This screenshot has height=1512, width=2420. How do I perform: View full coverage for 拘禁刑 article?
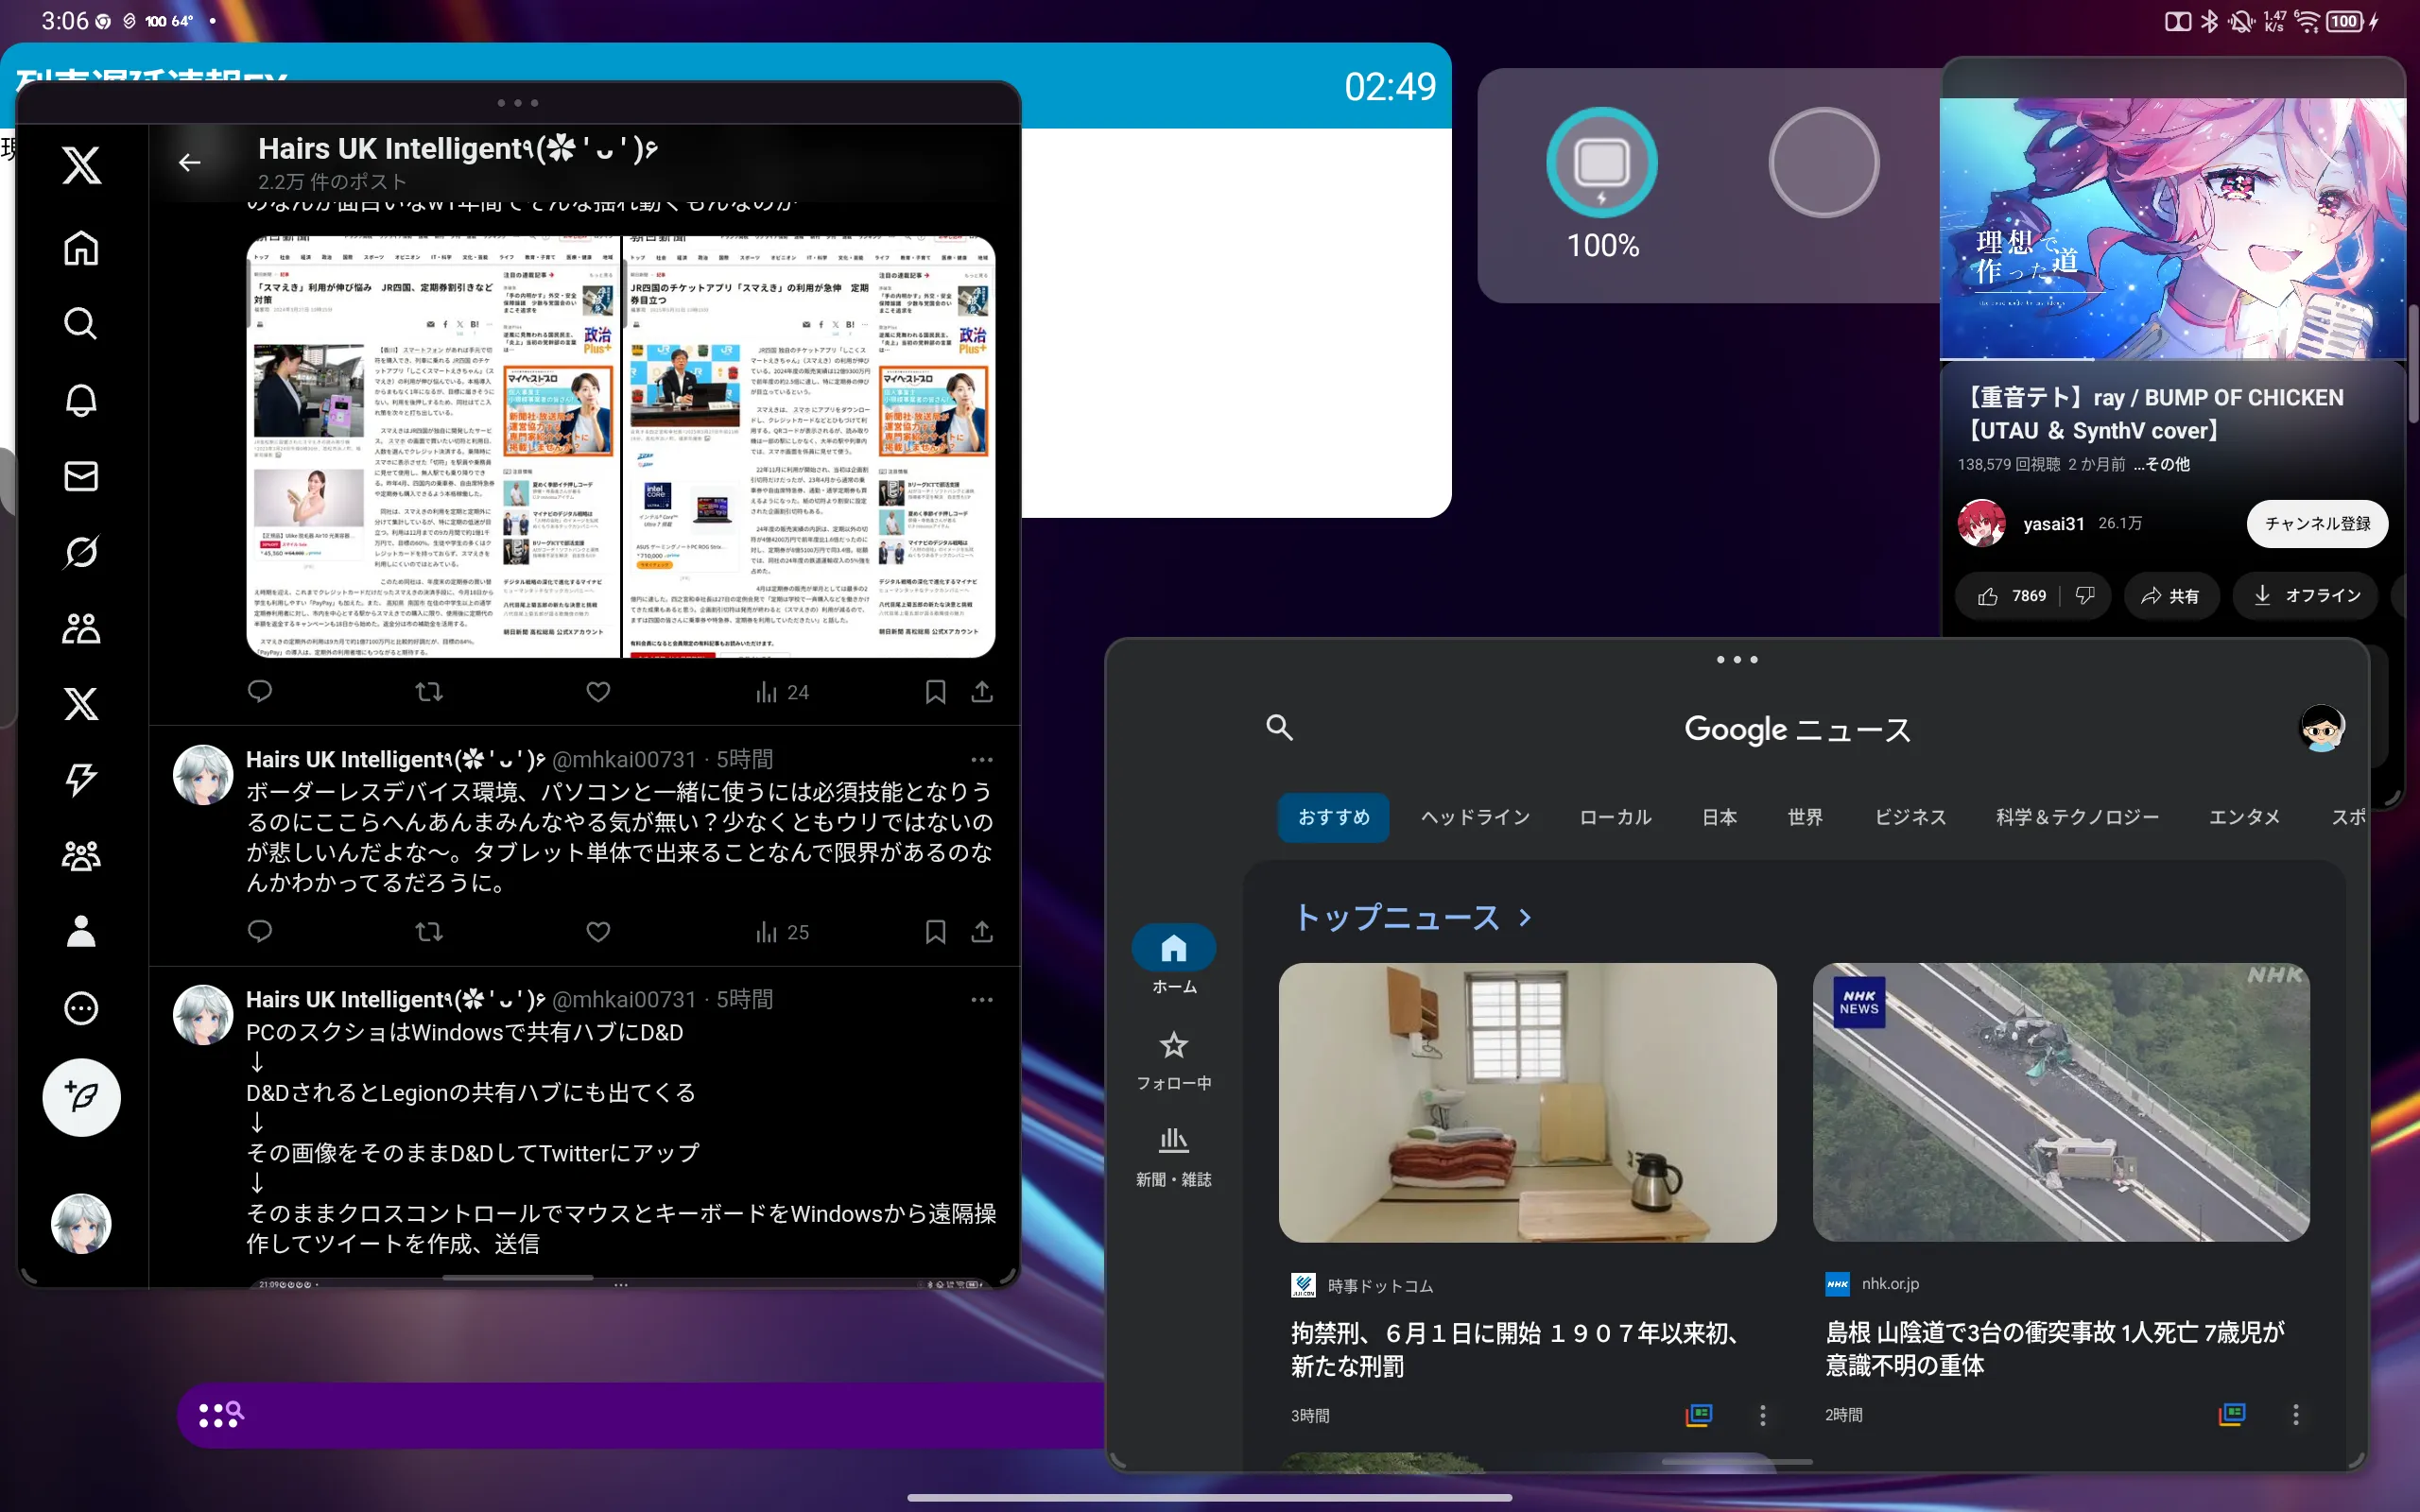coord(1699,1414)
